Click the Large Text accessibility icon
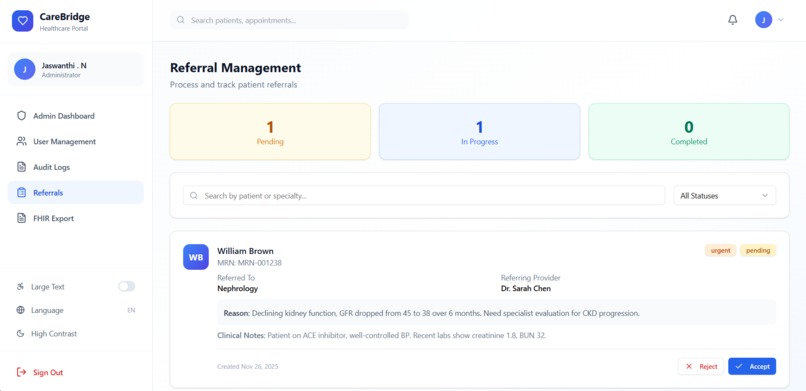This screenshot has height=391, width=806. click(21, 287)
